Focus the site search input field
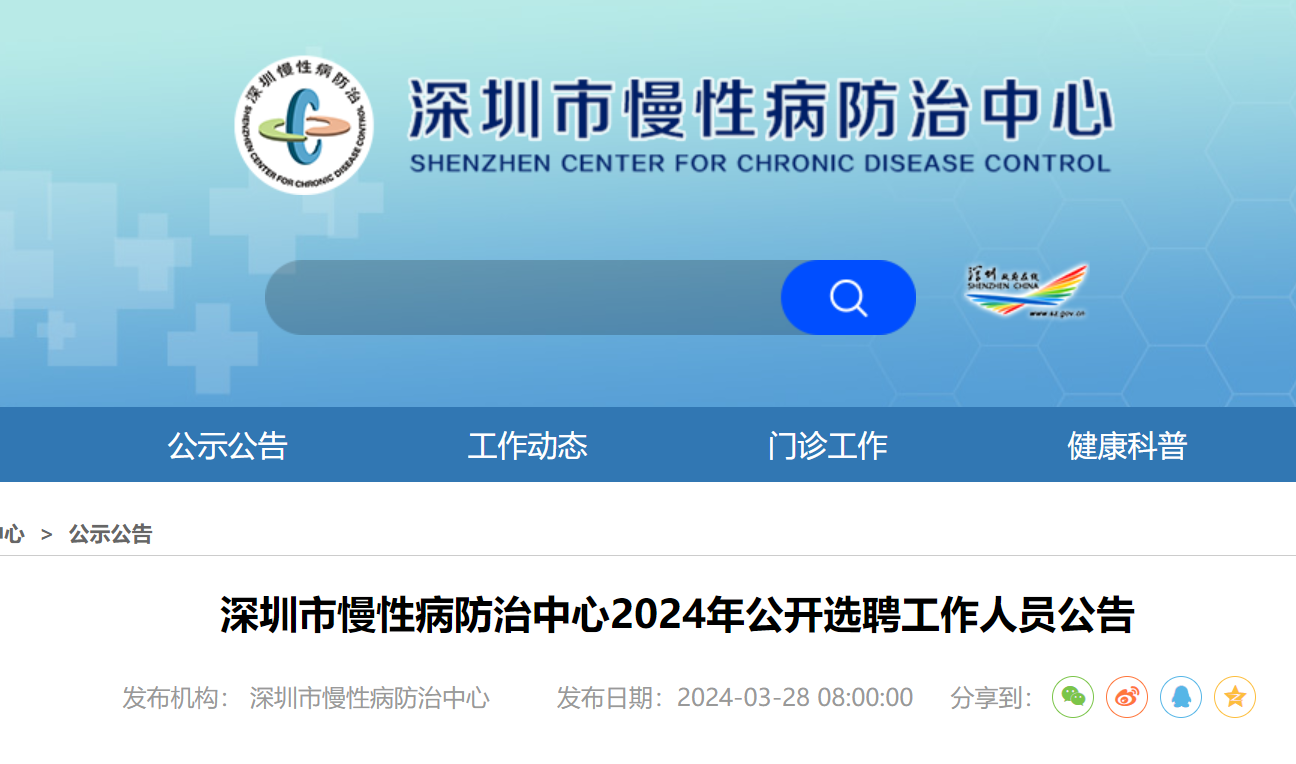Screen dimensions: 1296x764 523,298
